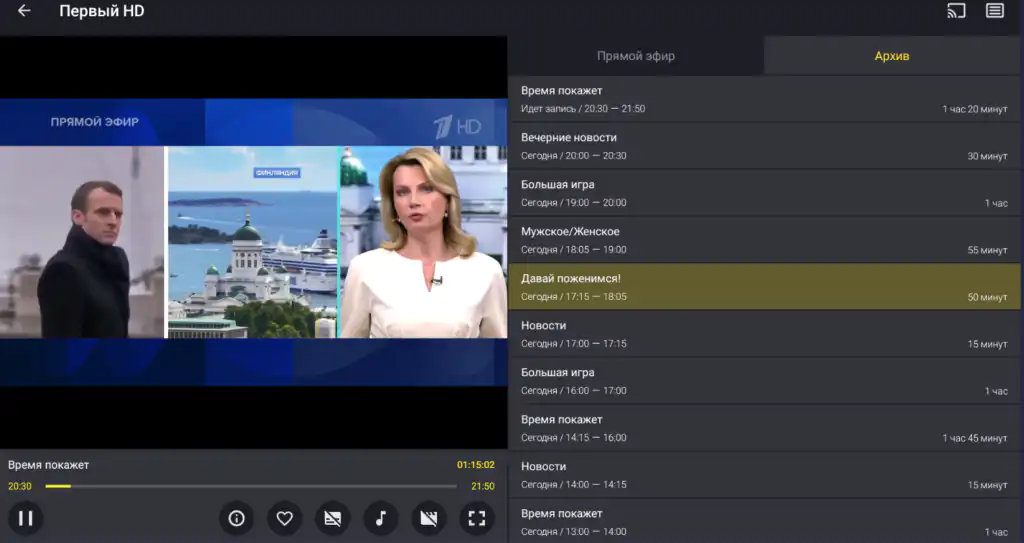The image size is (1024, 543).
Task: Open Новости 17:00 — 17:15 entry
Action: [x=764, y=334]
